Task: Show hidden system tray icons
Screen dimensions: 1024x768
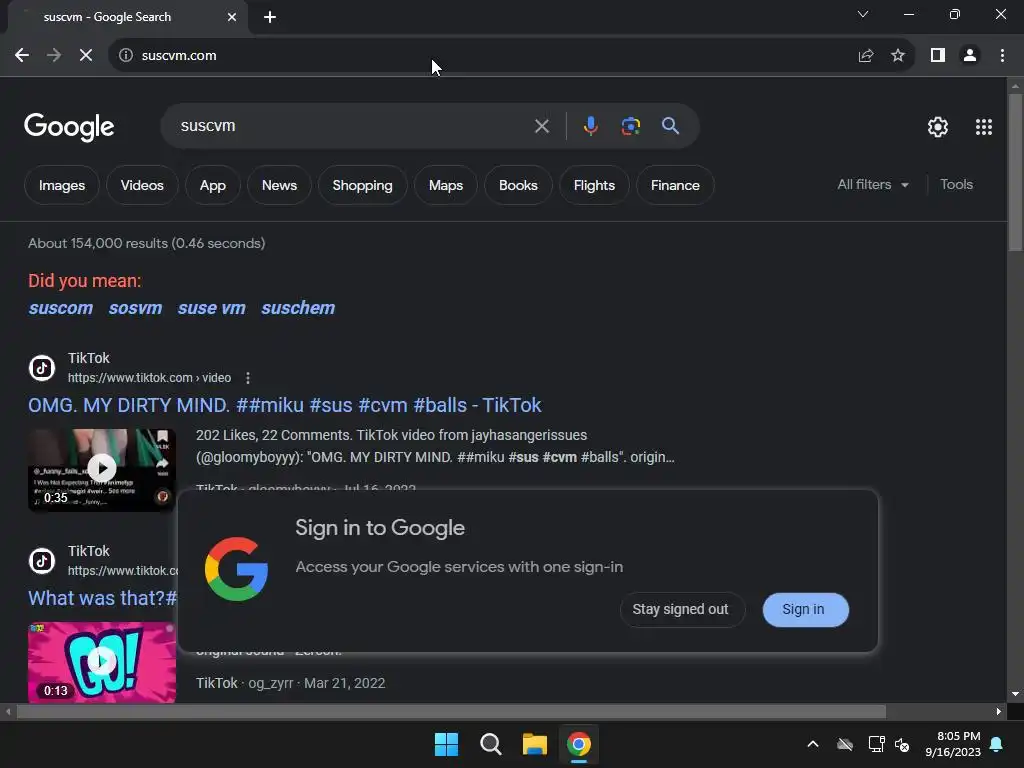Action: click(813, 744)
